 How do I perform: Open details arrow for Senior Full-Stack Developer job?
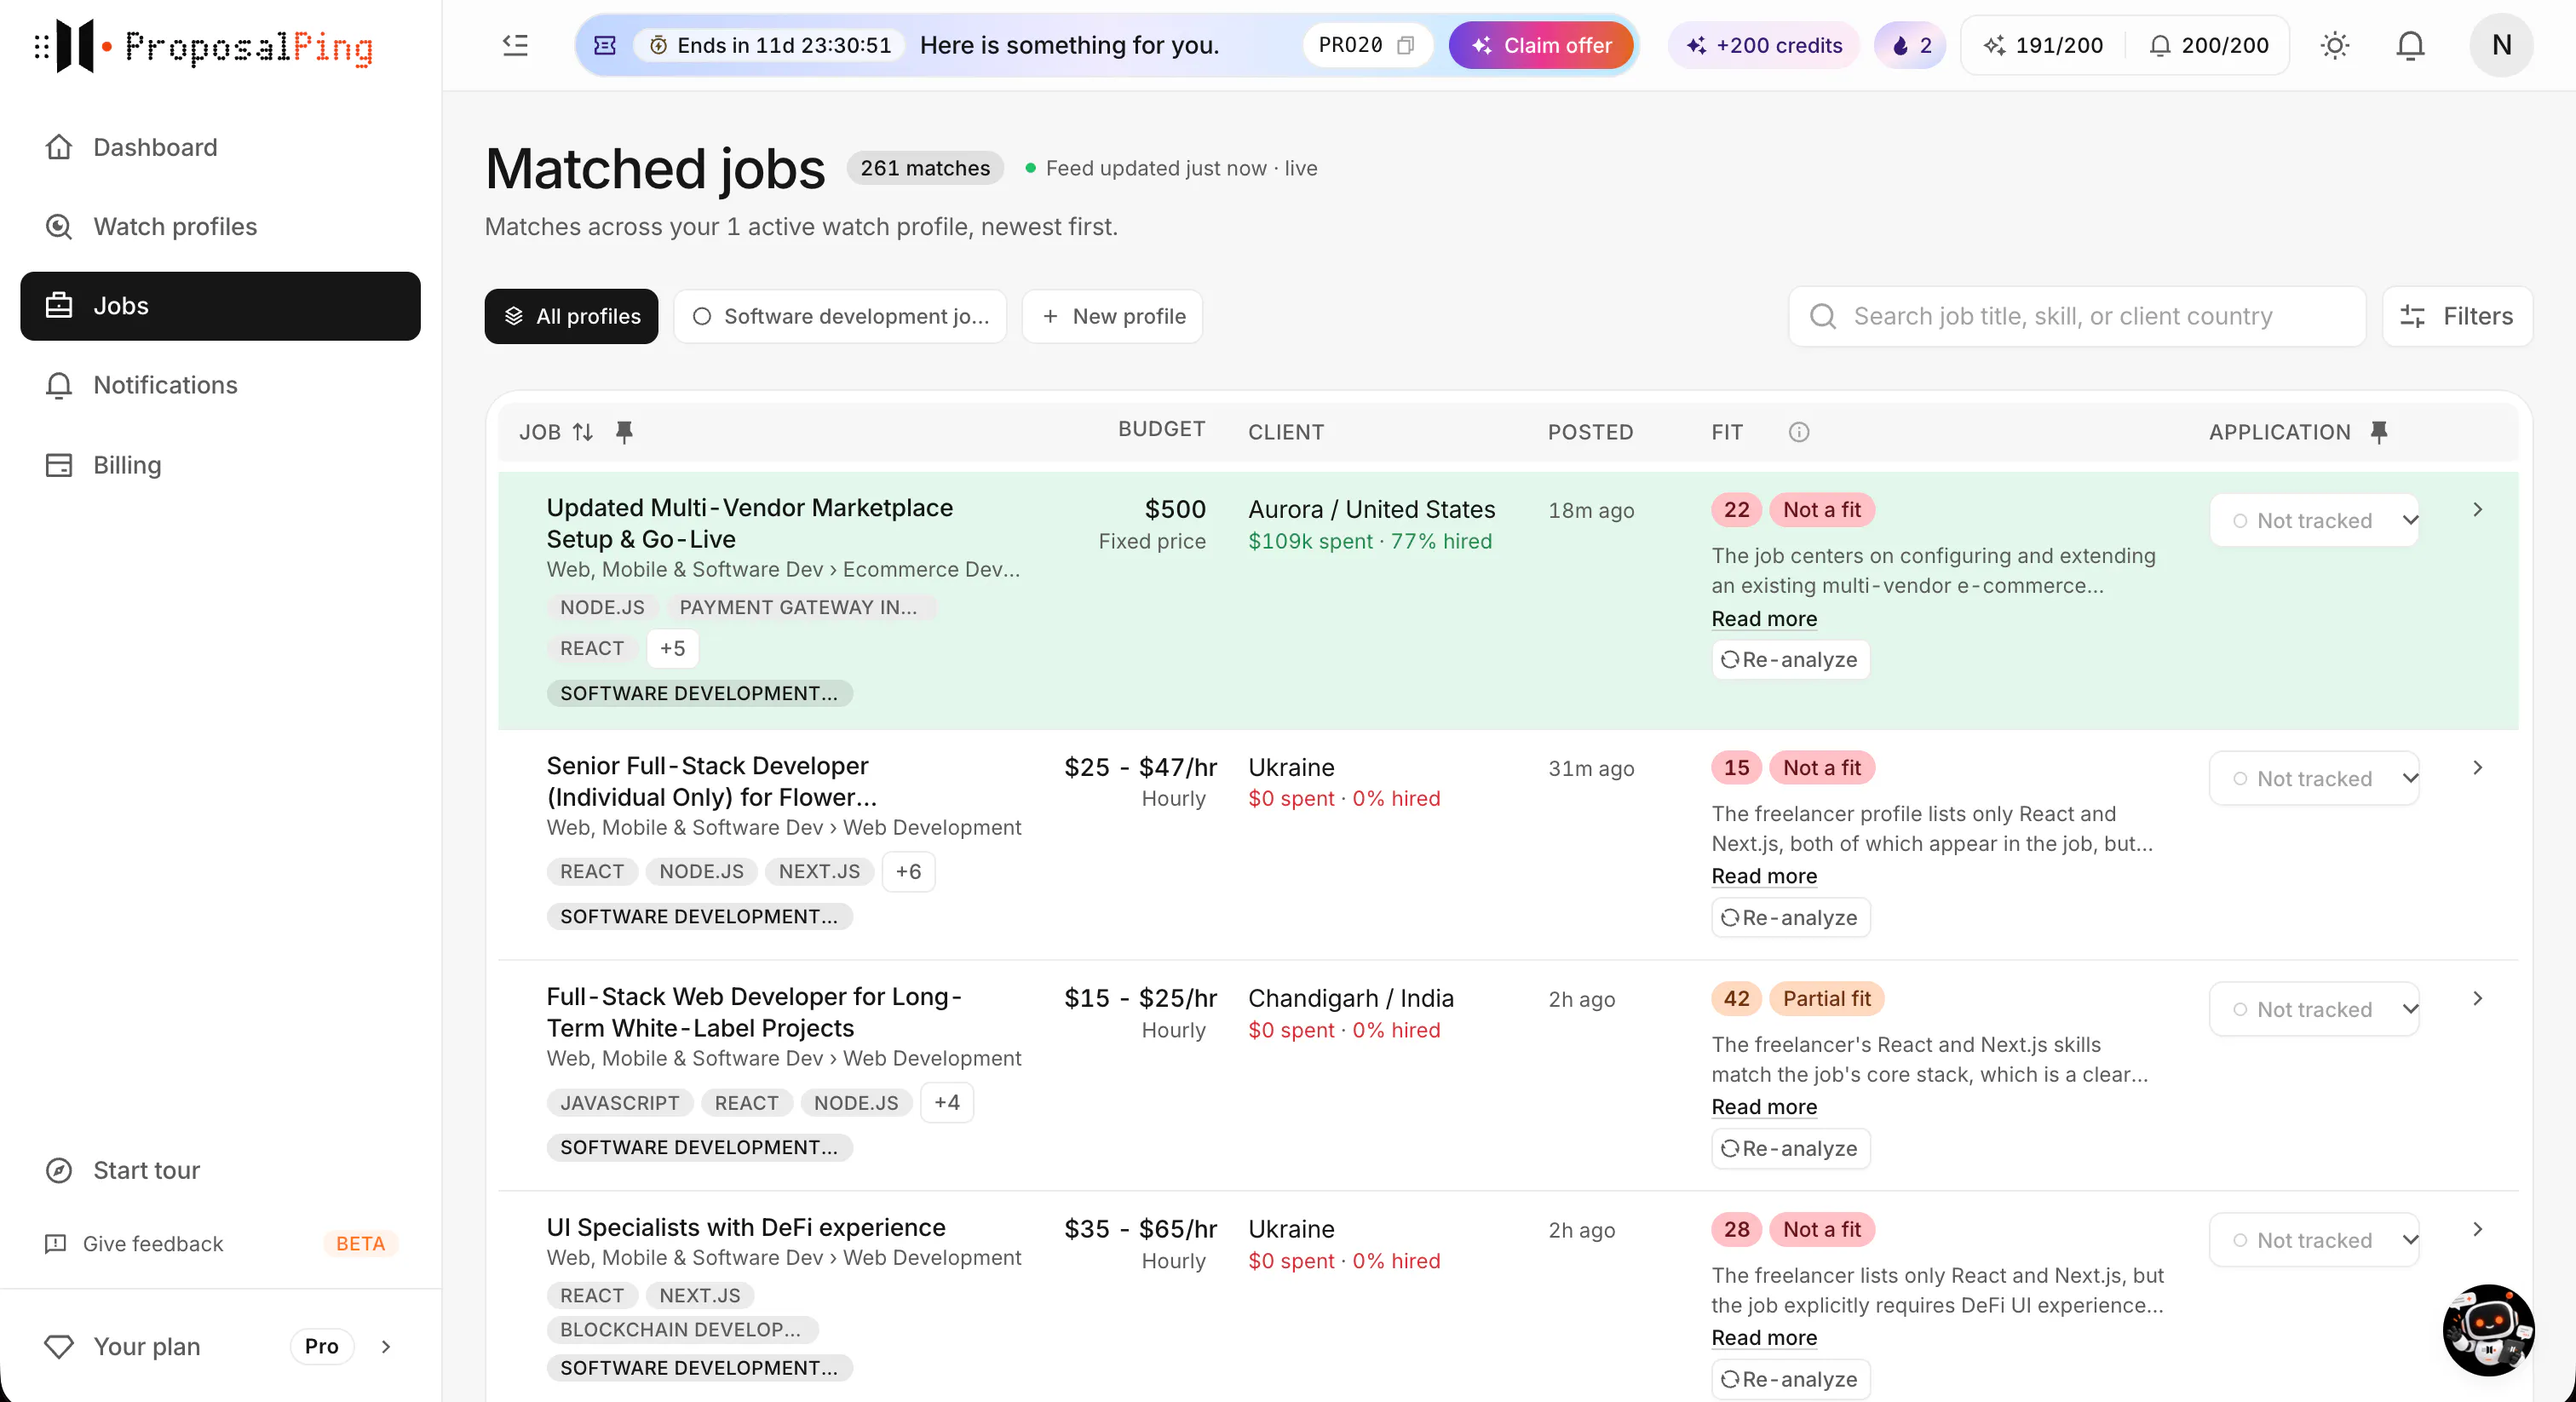pyautogui.click(x=2477, y=767)
